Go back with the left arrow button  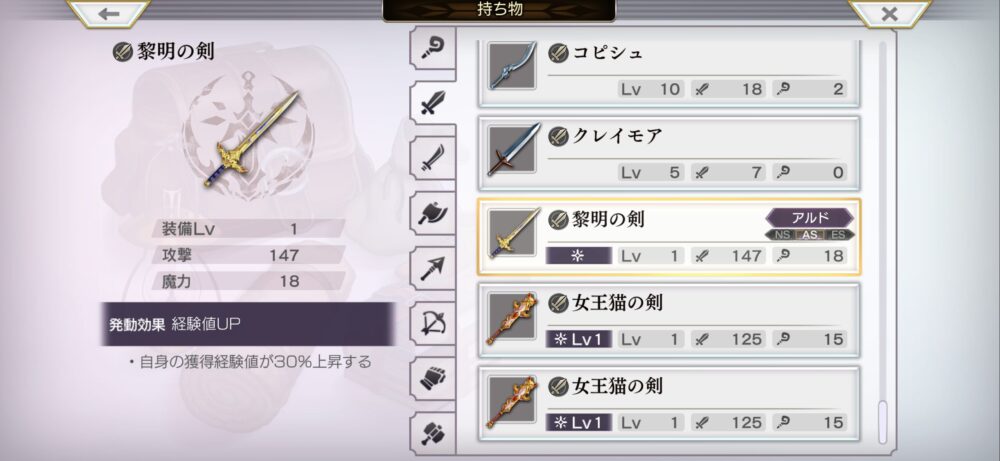pyautogui.click(x=109, y=13)
